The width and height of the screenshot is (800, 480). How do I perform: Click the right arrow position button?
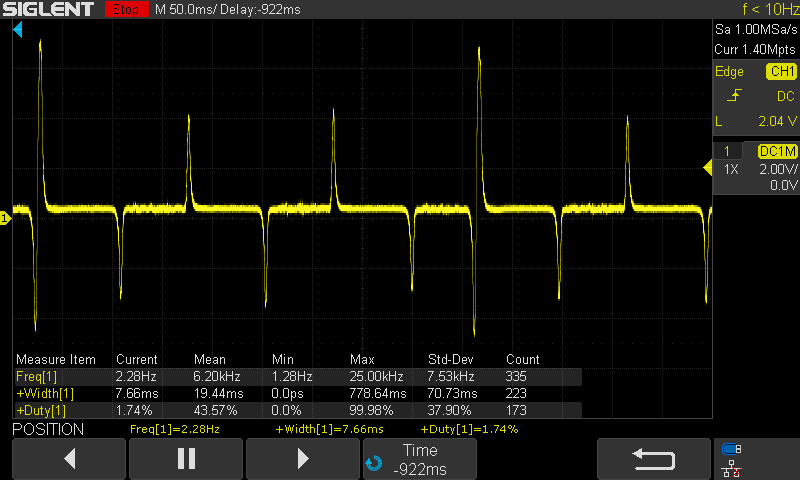tap(303, 459)
